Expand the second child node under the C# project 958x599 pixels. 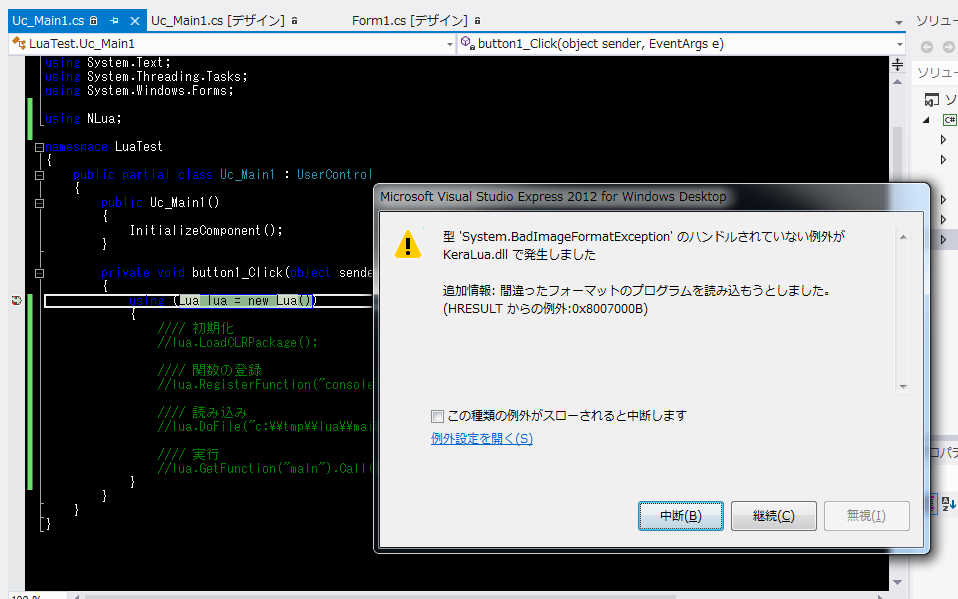(x=943, y=160)
